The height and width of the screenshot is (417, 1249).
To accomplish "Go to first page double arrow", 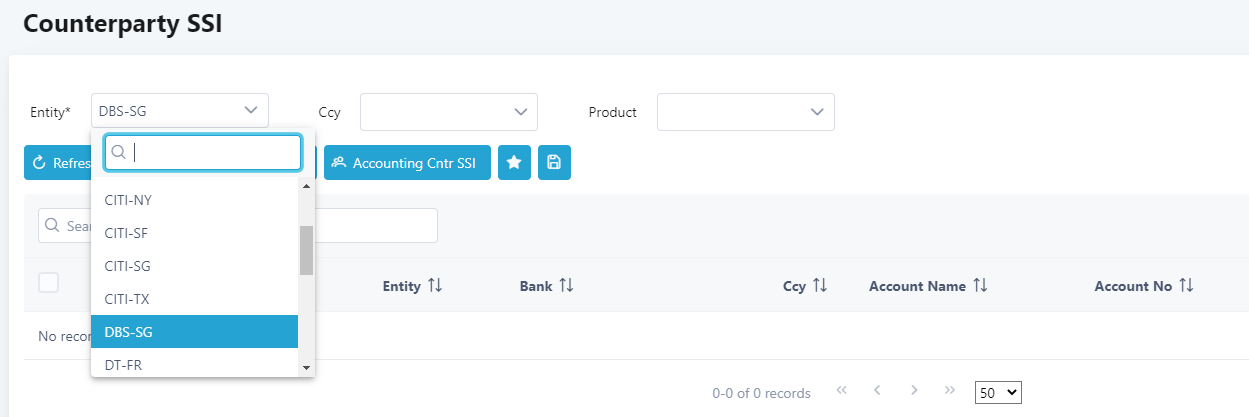I will pyautogui.click(x=842, y=390).
